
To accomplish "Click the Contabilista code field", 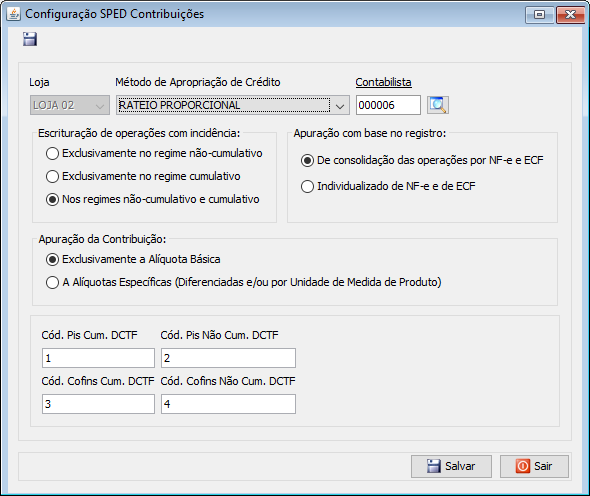I will point(388,105).
